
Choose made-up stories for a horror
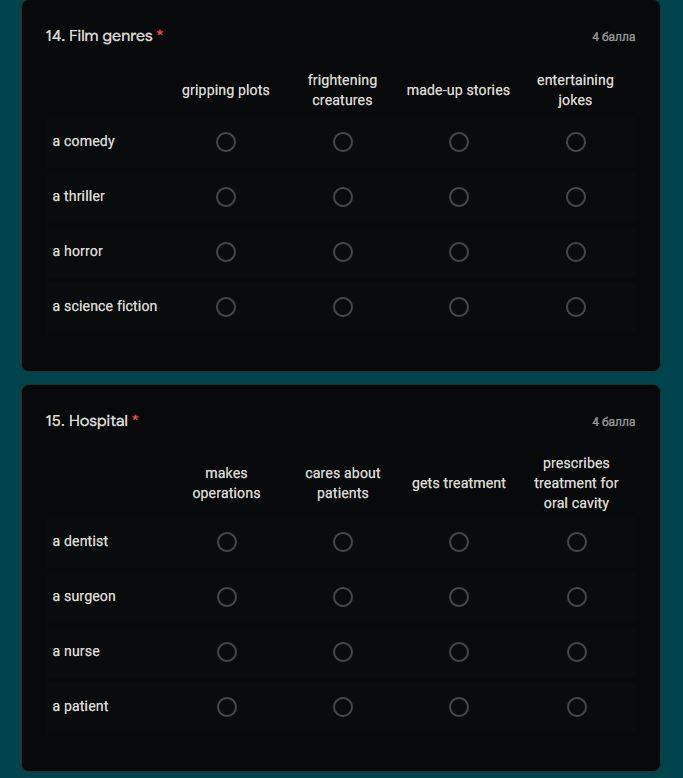coord(459,252)
